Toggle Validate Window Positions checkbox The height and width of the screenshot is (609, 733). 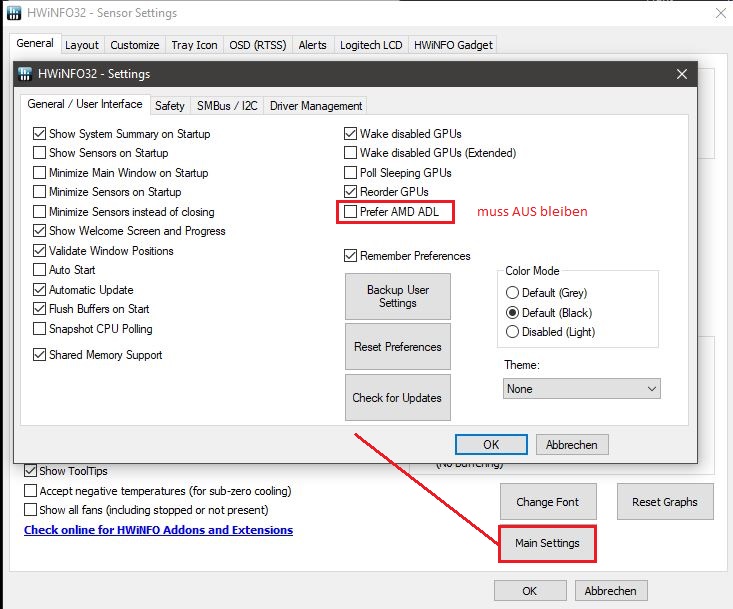(39, 251)
